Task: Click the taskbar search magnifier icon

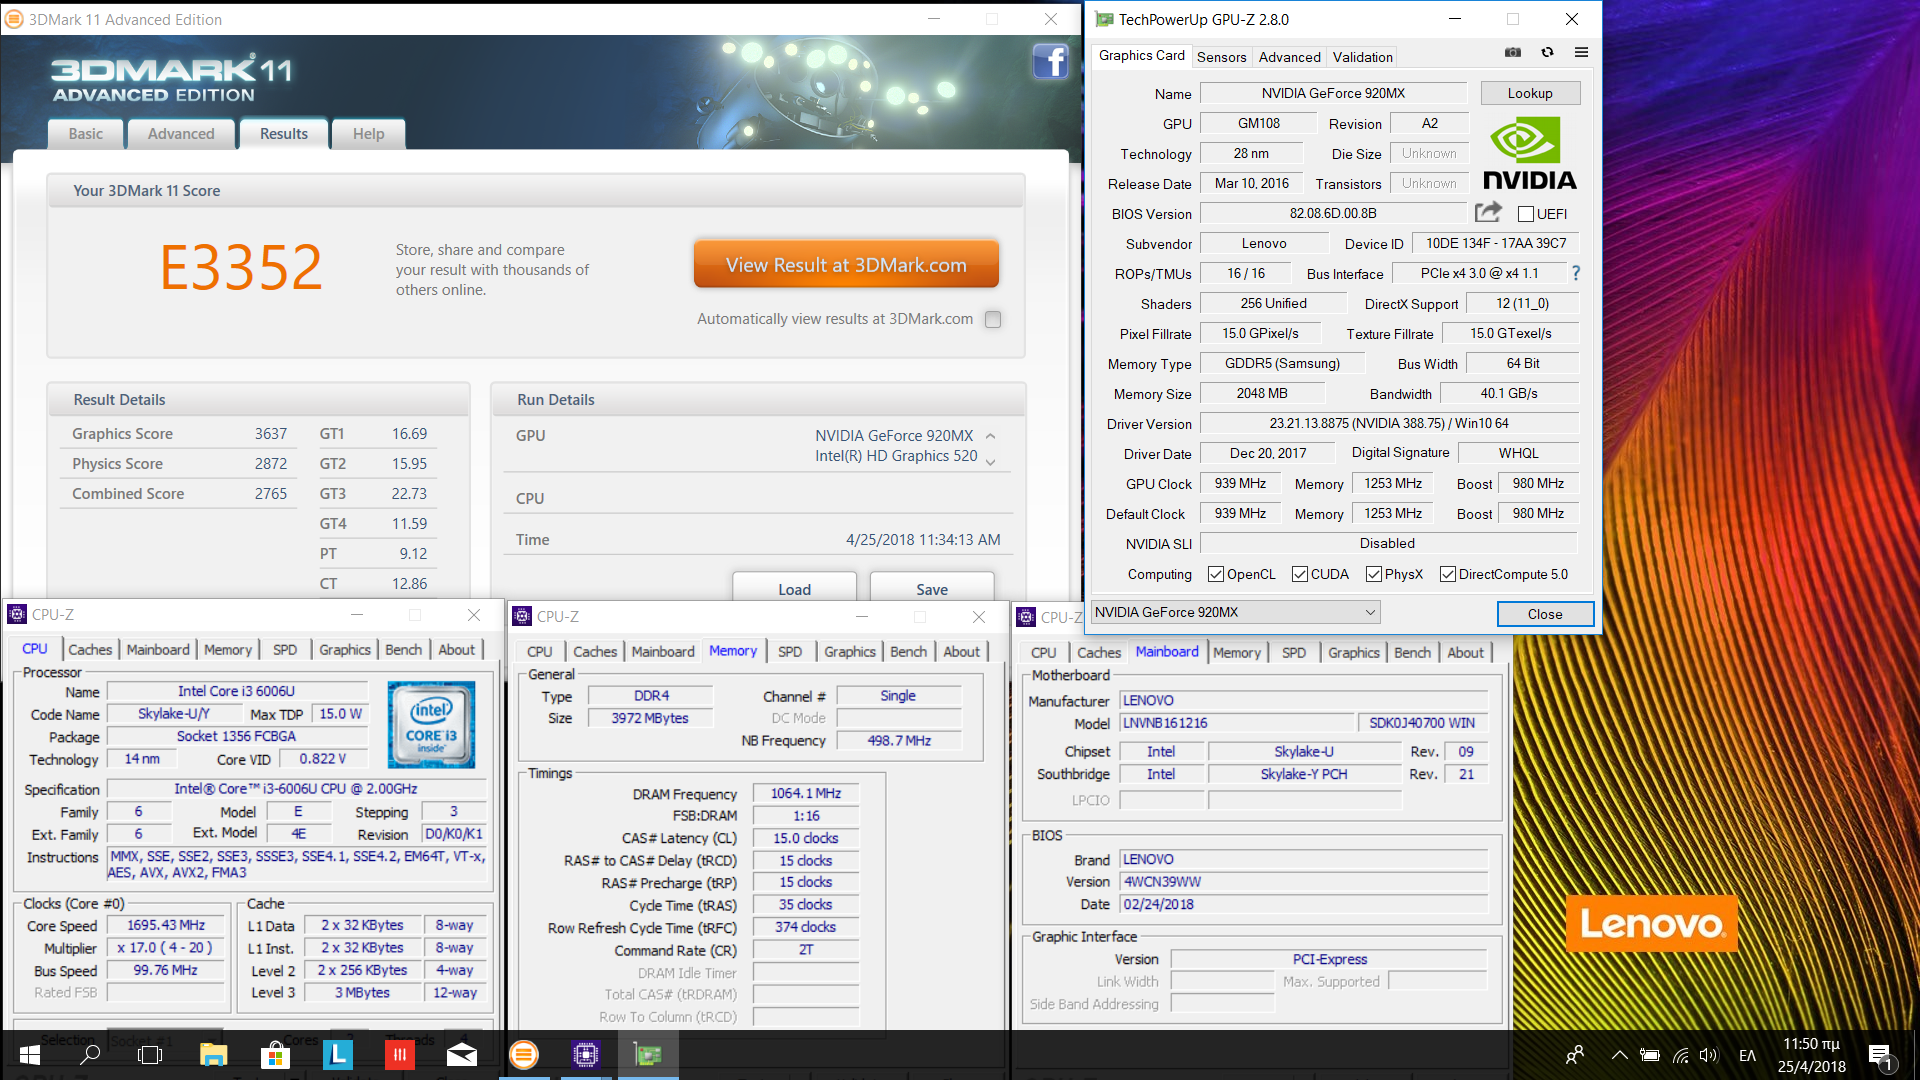Action: click(90, 1055)
